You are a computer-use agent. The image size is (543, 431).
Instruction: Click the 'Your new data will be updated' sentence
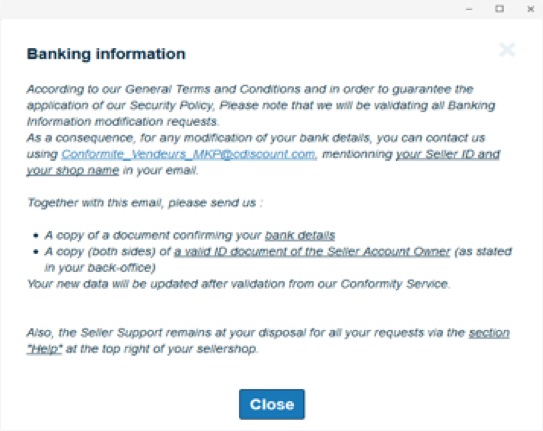click(x=239, y=284)
